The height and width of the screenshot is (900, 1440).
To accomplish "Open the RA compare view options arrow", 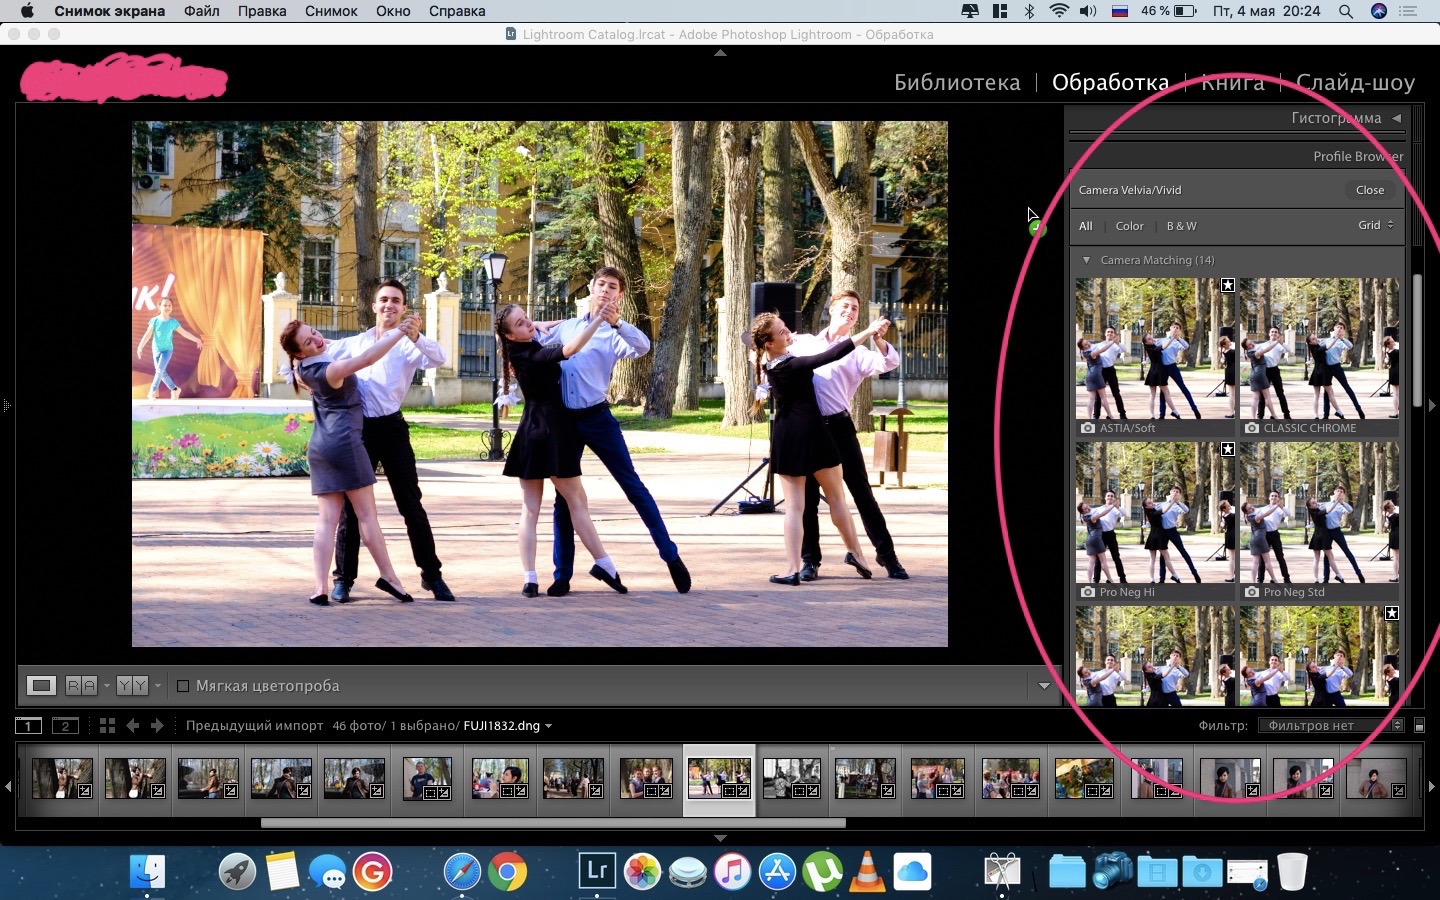I will click(107, 686).
